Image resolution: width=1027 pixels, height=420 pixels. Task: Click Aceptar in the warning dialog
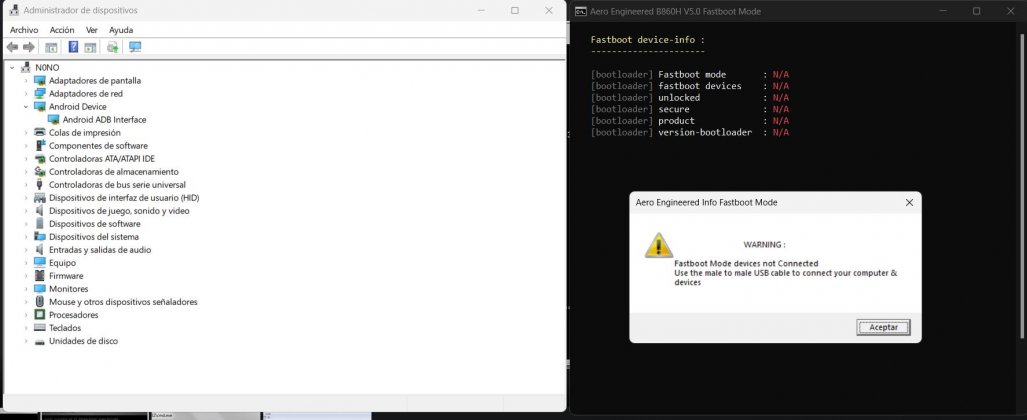pos(883,327)
